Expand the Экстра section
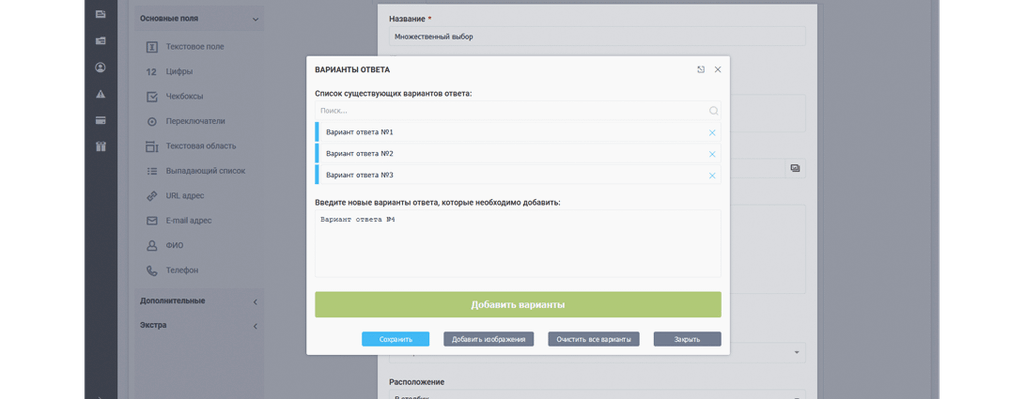1024x399 pixels. (x=255, y=326)
